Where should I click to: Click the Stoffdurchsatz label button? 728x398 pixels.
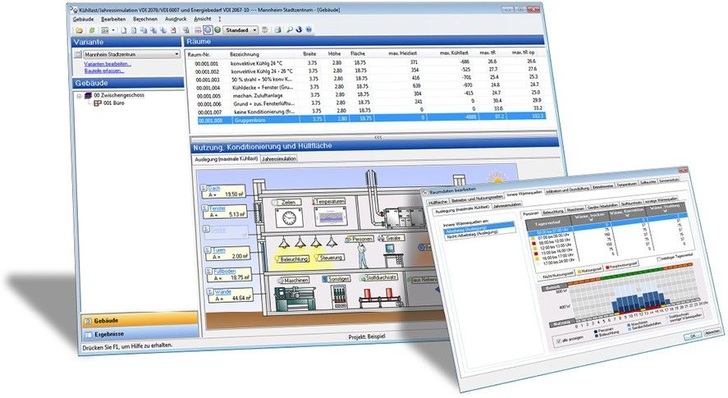379,277
